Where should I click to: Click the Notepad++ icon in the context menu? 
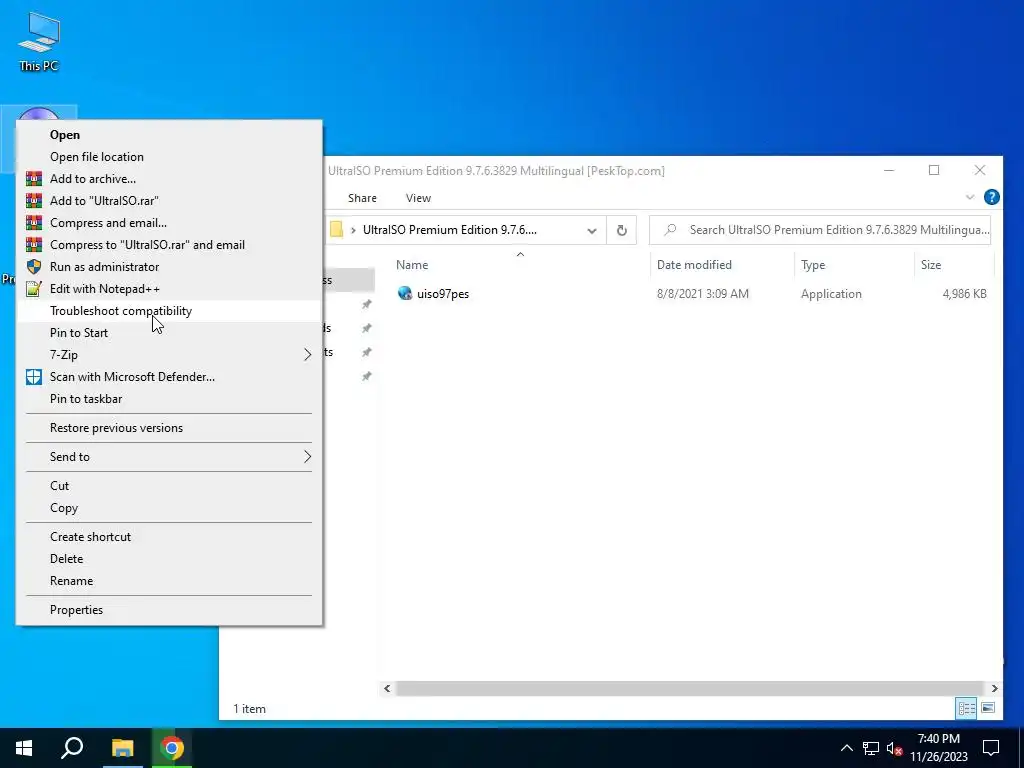34,289
